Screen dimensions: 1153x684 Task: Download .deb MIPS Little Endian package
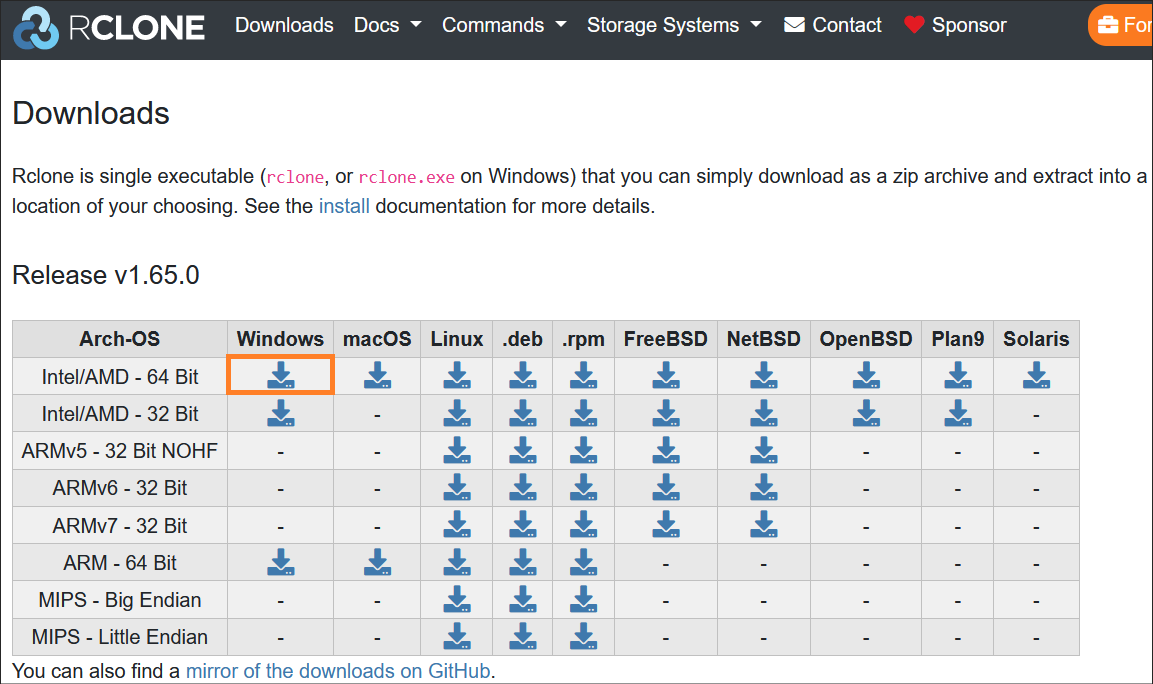tap(523, 636)
